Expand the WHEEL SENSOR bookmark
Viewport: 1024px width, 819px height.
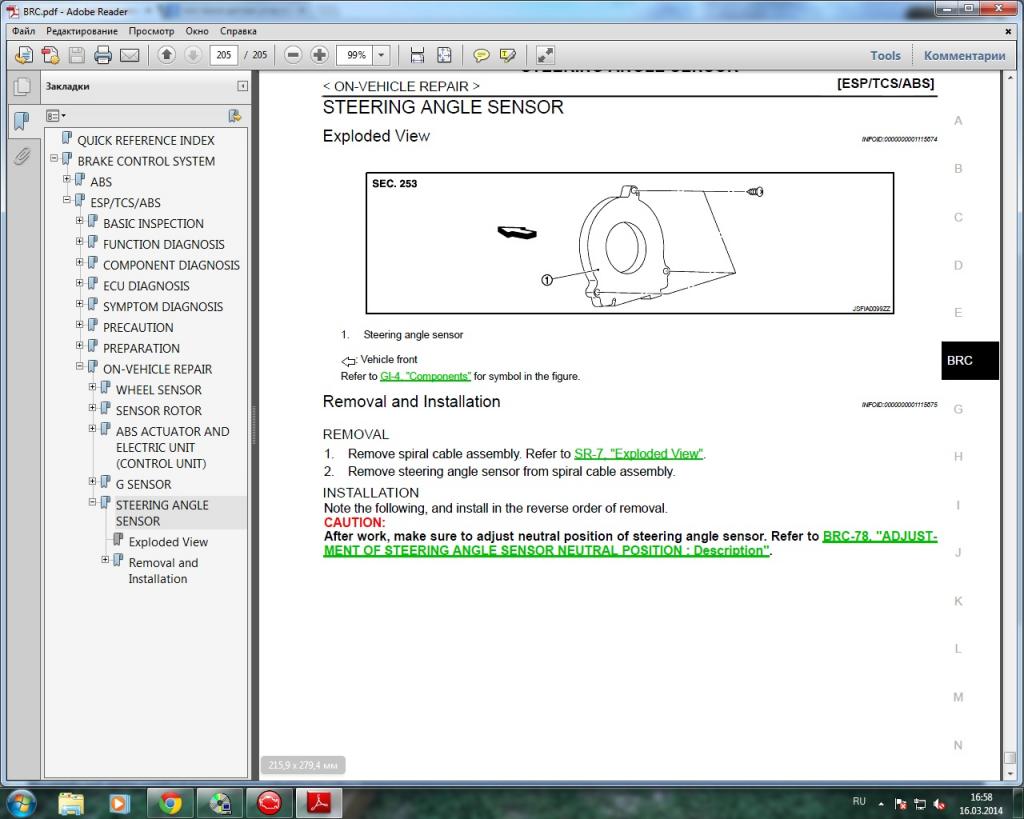click(93, 388)
